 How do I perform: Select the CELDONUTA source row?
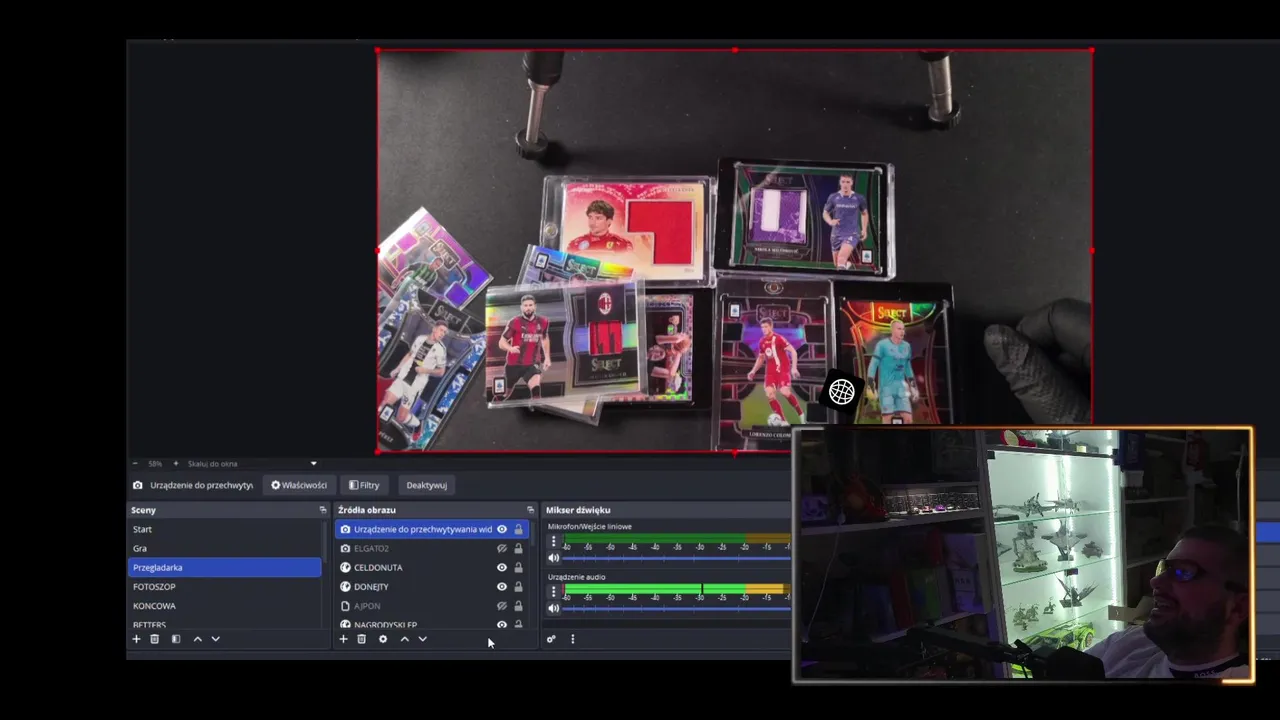pyautogui.click(x=430, y=567)
